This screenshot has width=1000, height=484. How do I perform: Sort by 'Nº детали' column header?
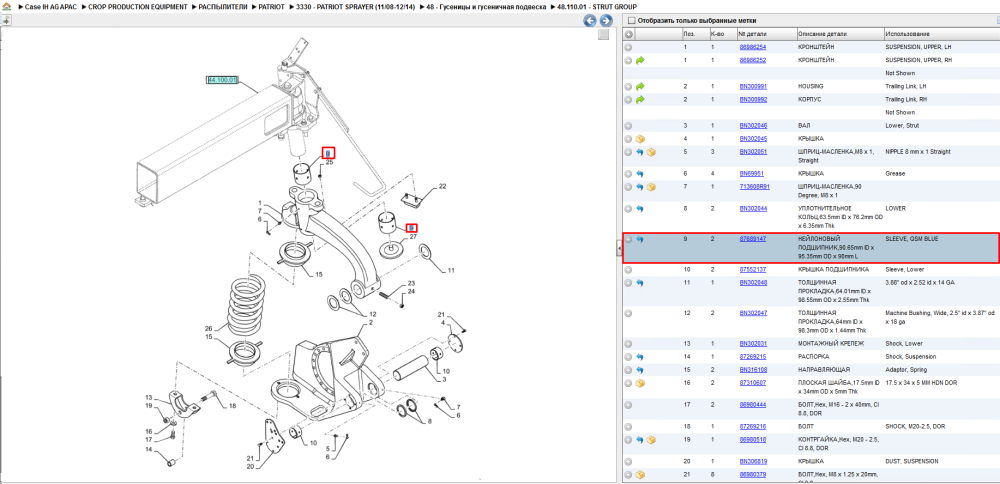pos(753,34)
